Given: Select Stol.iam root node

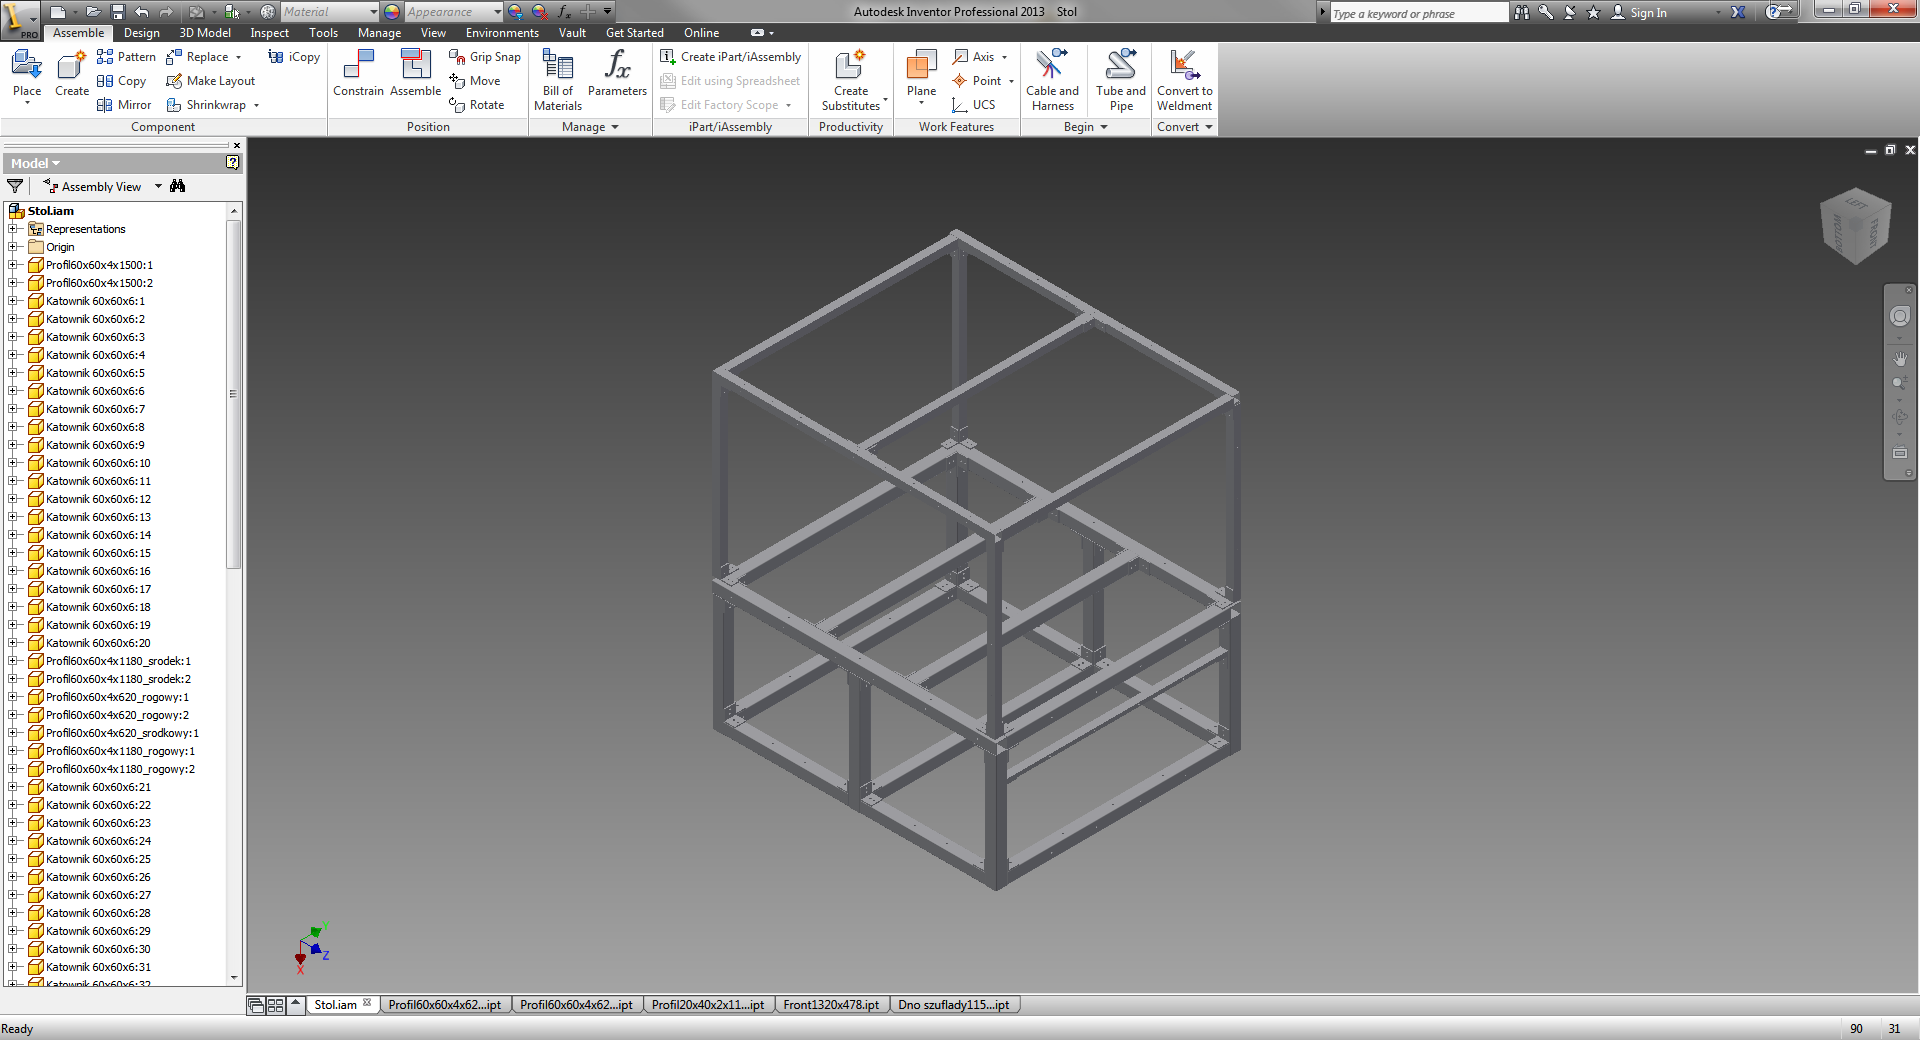Looking at the screenshot, I should pos(51,211).
